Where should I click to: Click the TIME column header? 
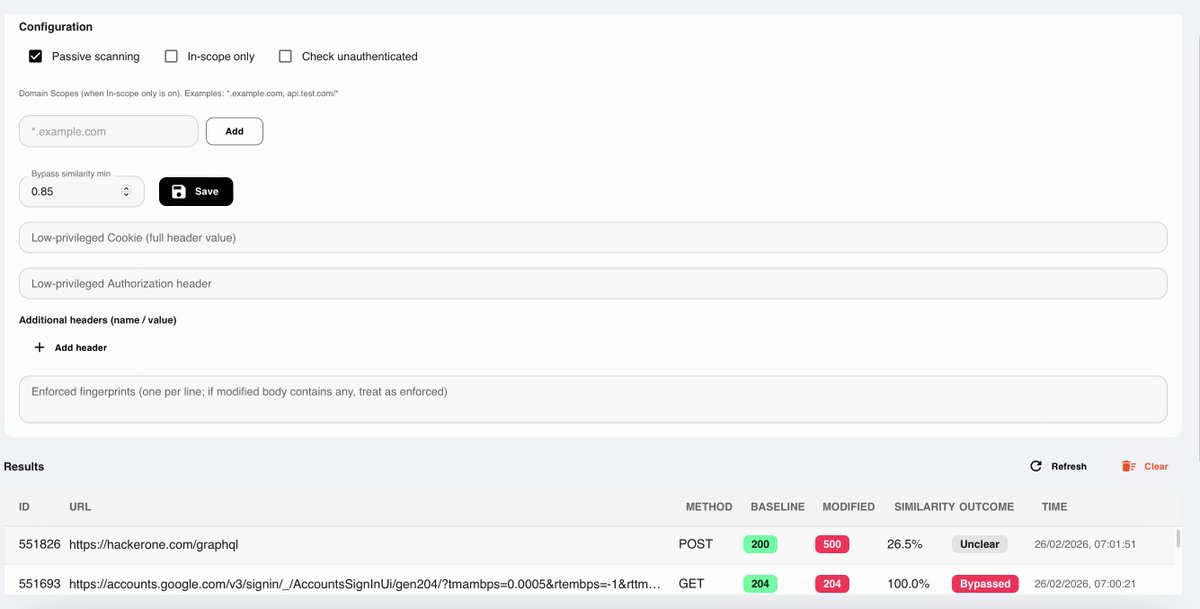pyautogui.click(x=1054, y=507)
